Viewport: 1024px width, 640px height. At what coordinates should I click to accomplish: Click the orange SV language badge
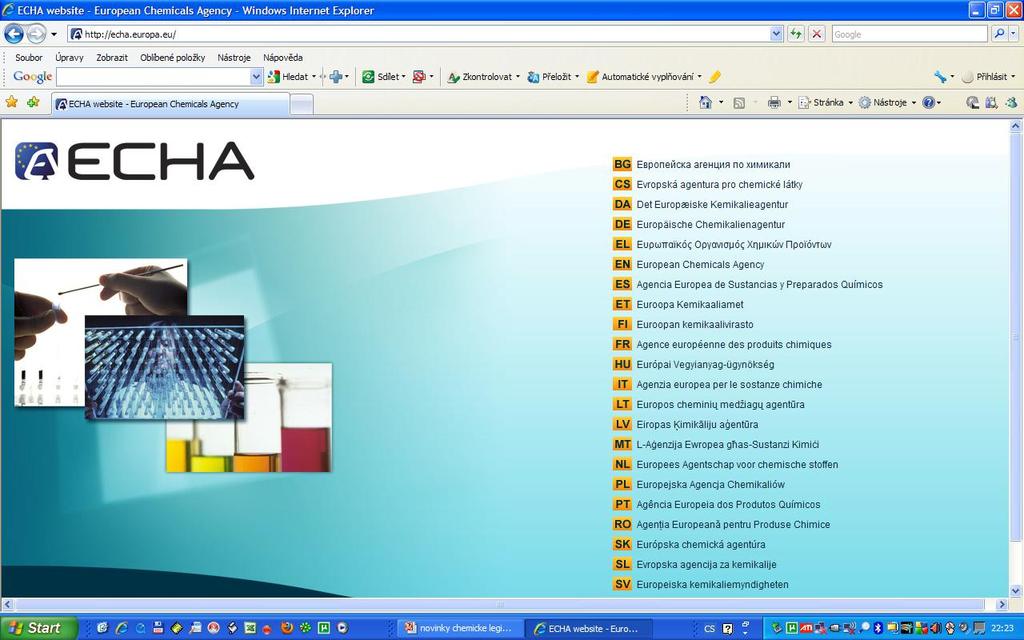(x=622, y=584)
